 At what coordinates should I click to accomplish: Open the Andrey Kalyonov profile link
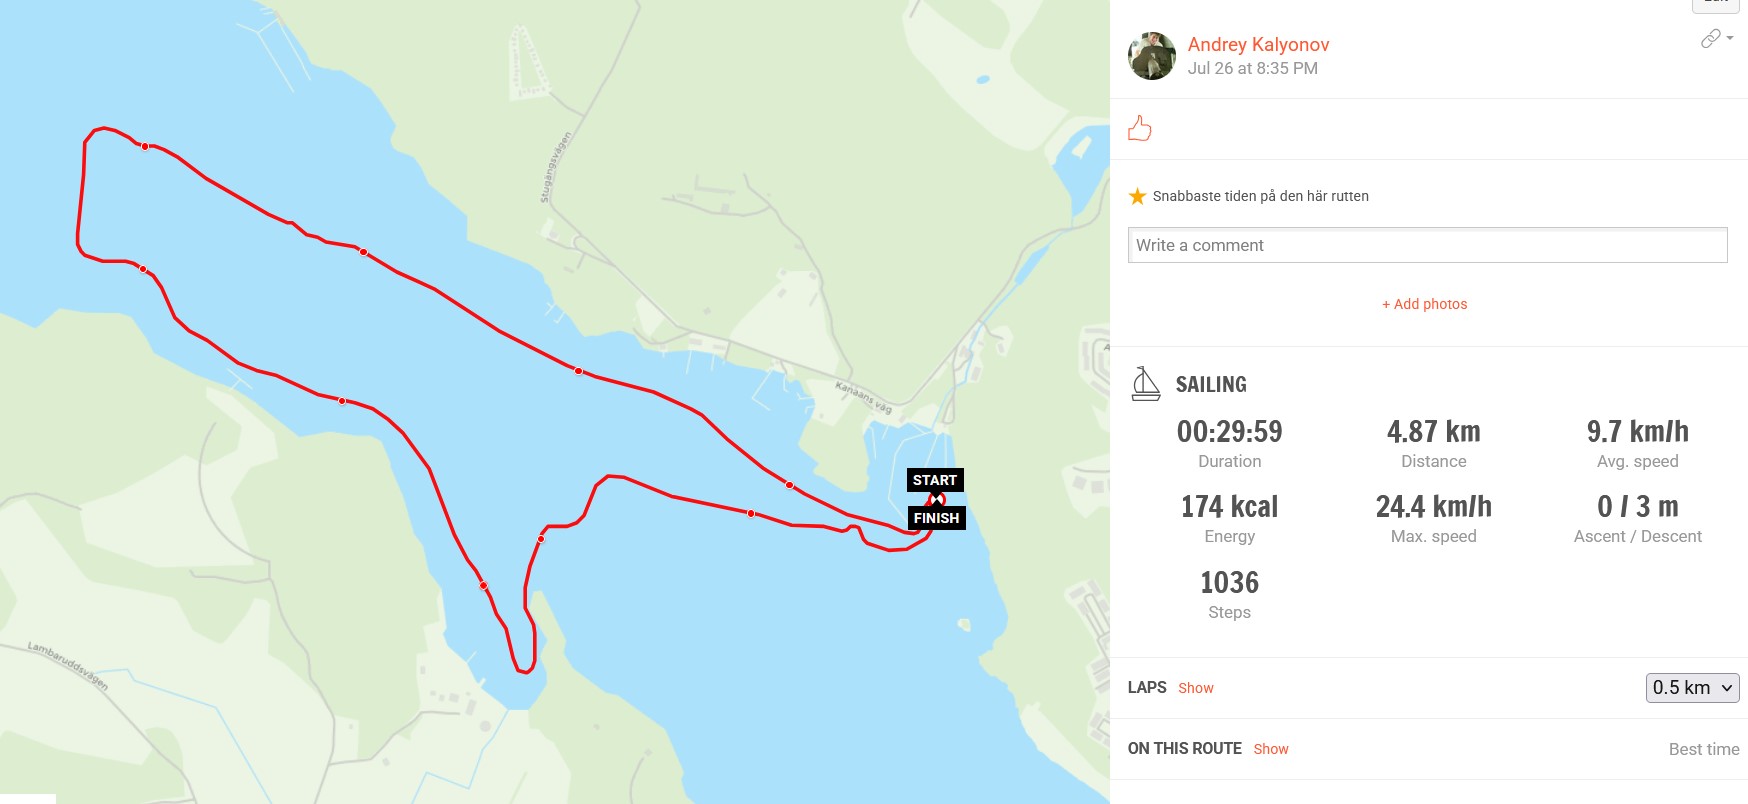pos(1258,44)
